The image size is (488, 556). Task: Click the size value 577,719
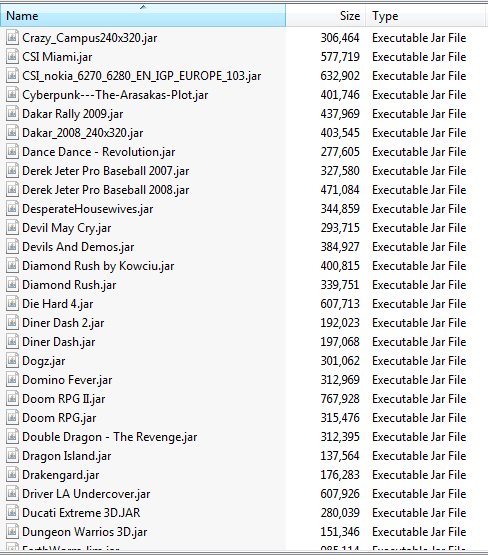pyautogui.click(x=340, y=57)
